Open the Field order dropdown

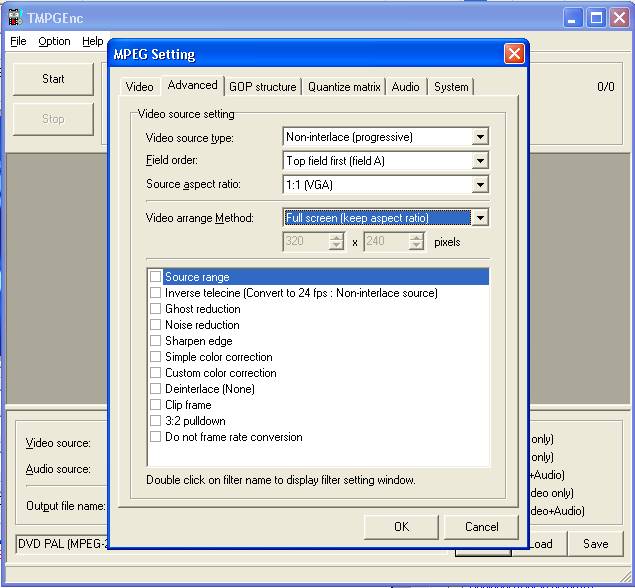click(x=480, y=161)
